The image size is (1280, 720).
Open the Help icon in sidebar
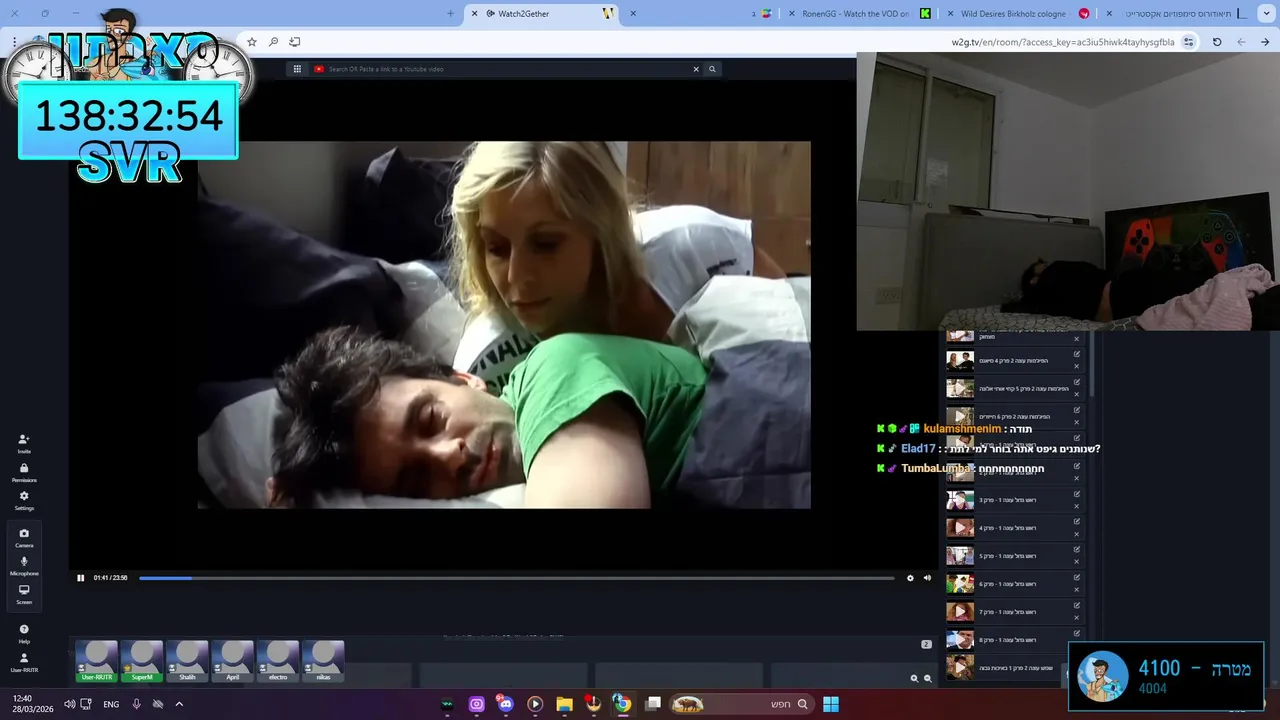coord(24,633)
